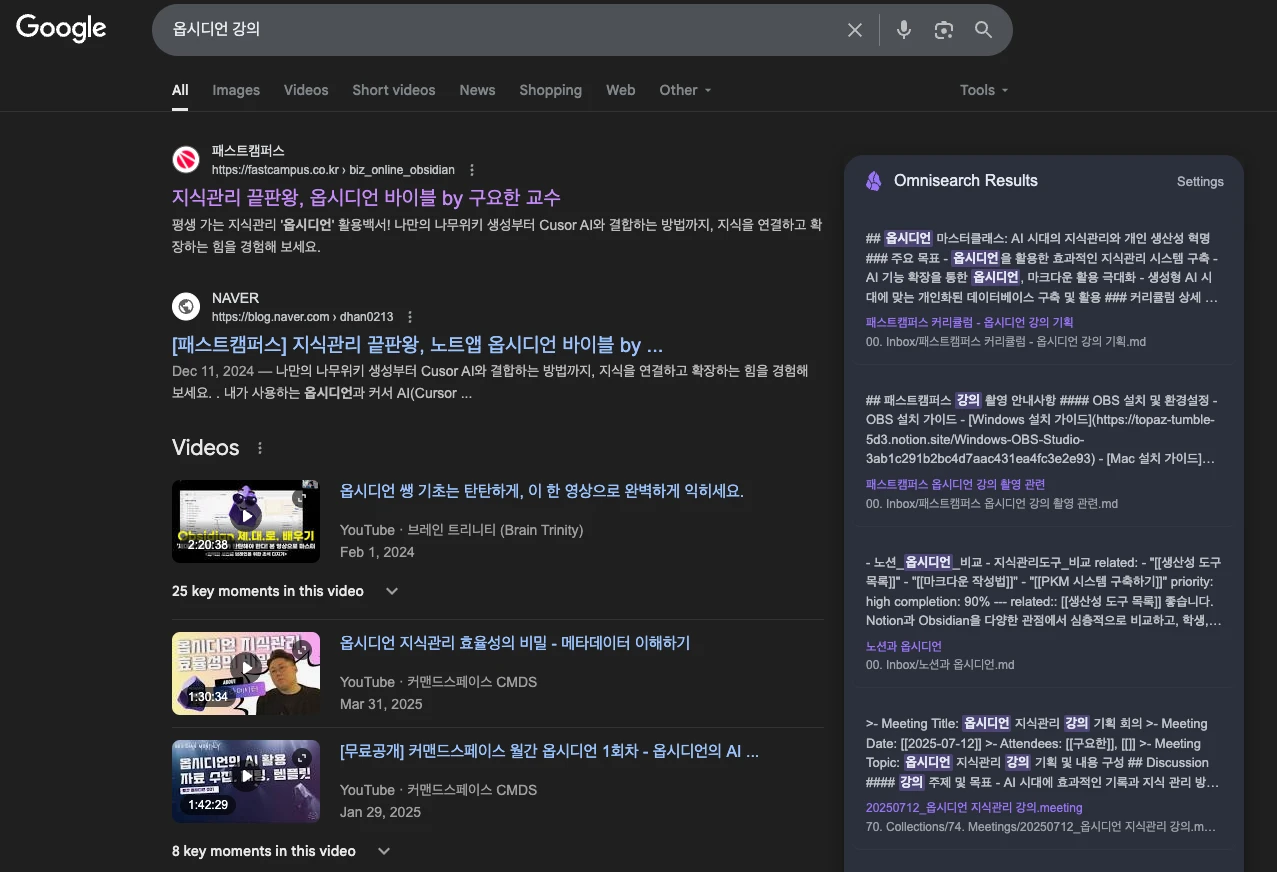This screenshot has height=872, width=1277.
Task: Open [패스트캠퍼스] 지식관리 끝판왕 NAVER blog result
Action: coord(417,345)
